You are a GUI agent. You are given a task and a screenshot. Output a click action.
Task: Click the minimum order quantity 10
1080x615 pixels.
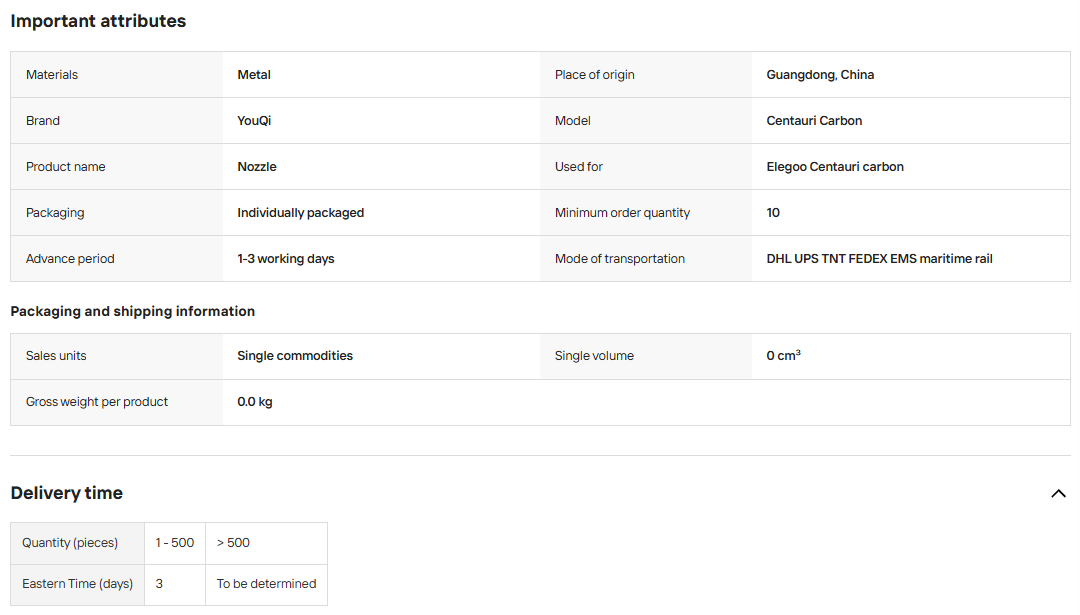[x=773, y=213]
